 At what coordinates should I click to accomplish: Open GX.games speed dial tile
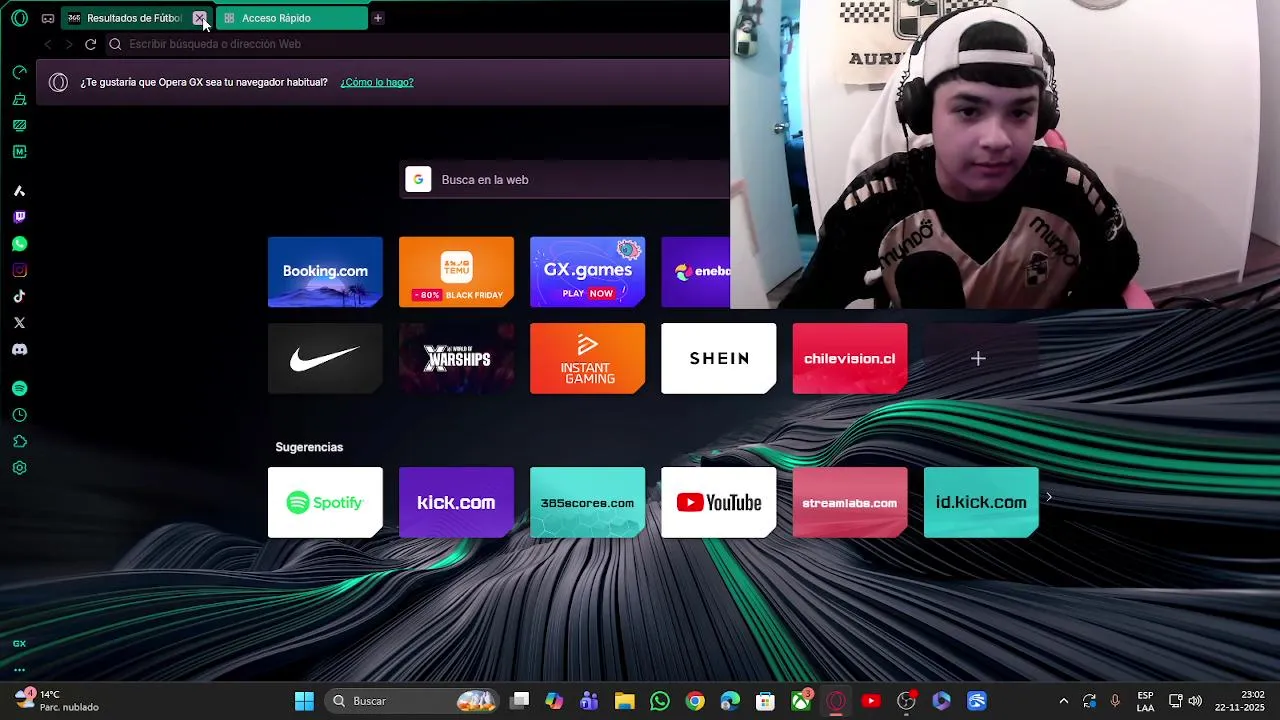587,272
